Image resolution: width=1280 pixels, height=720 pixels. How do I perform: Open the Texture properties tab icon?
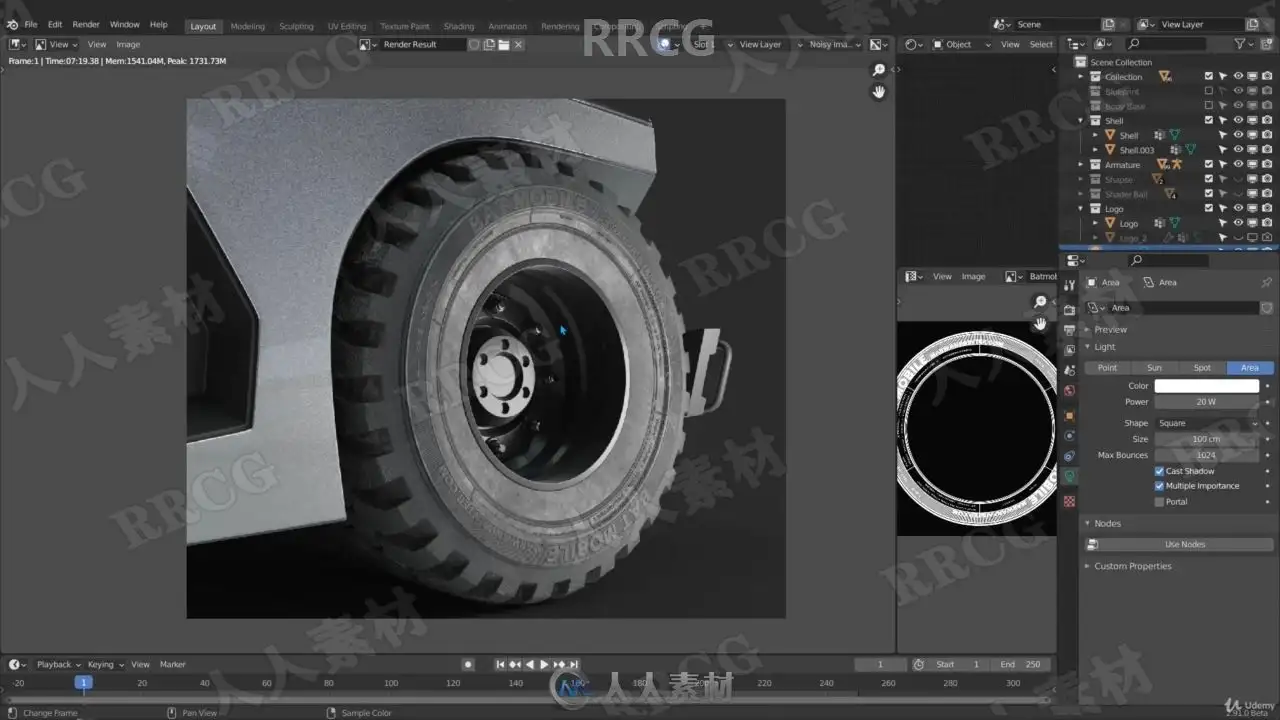coord(1069,501)
